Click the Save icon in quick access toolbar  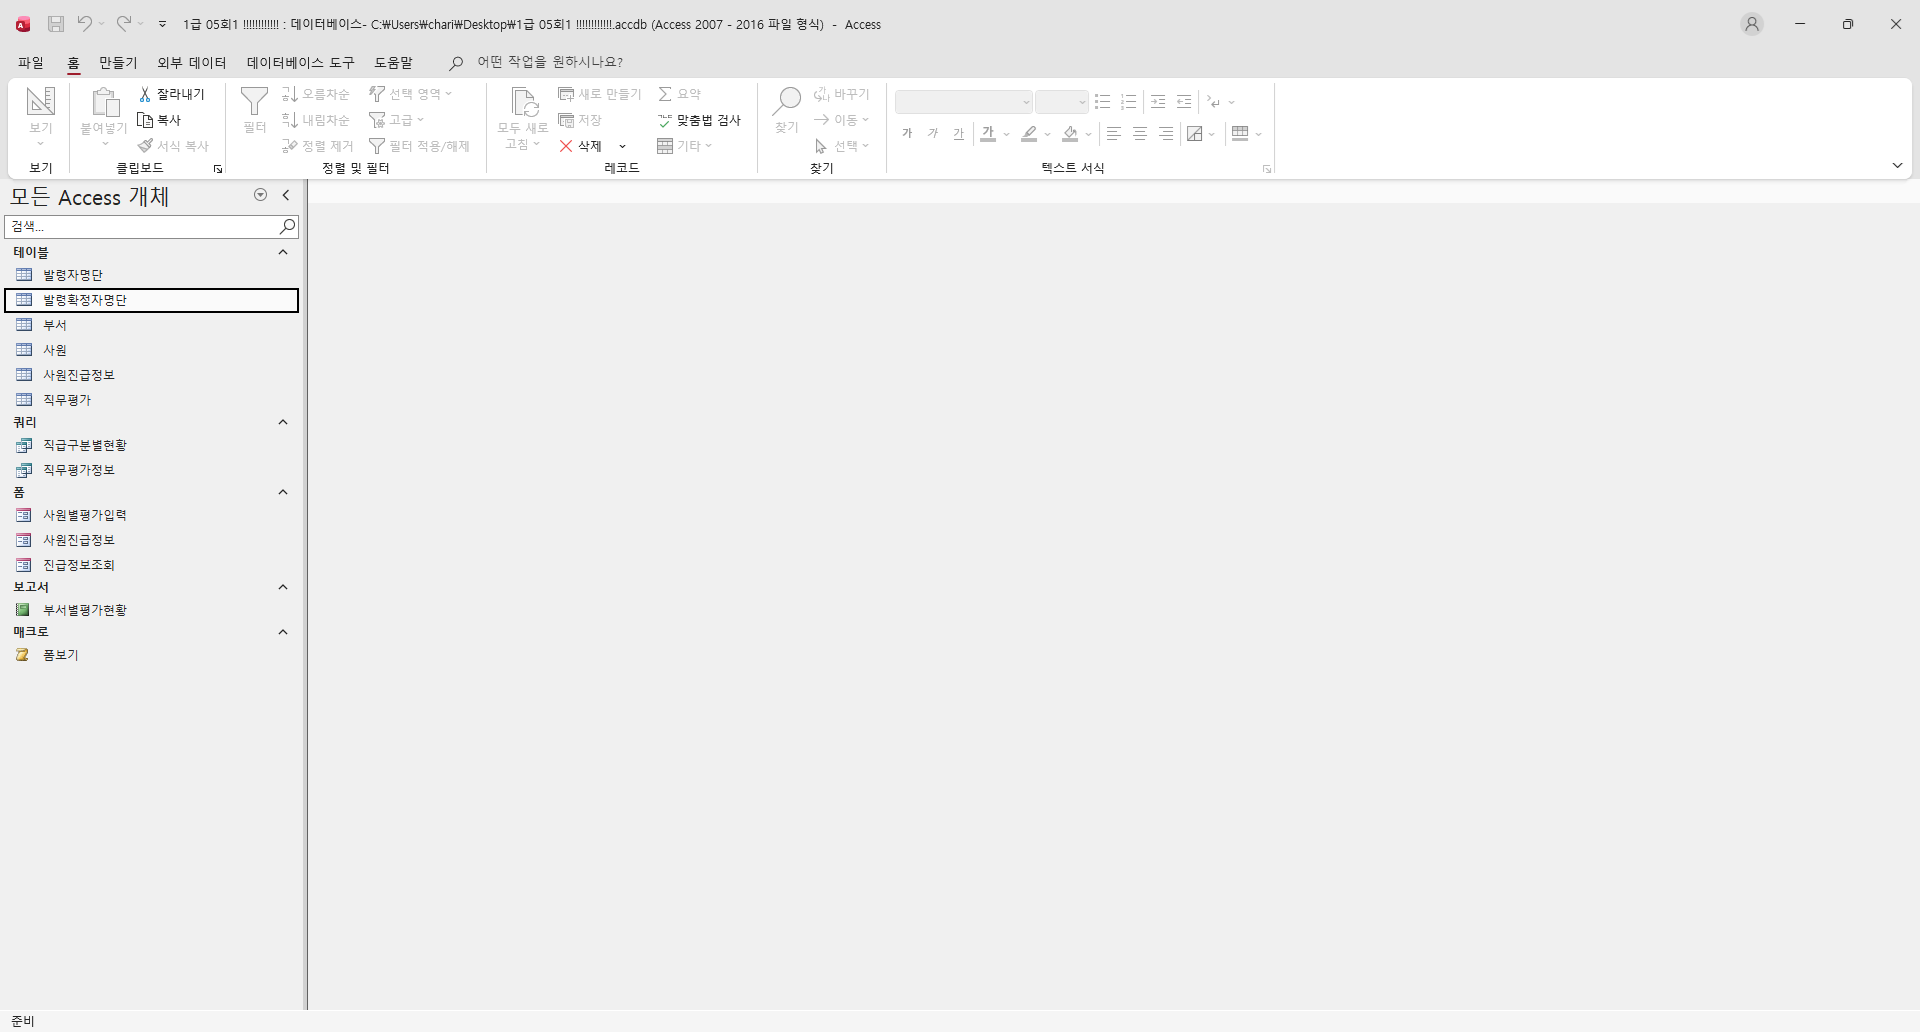point(56,24)
